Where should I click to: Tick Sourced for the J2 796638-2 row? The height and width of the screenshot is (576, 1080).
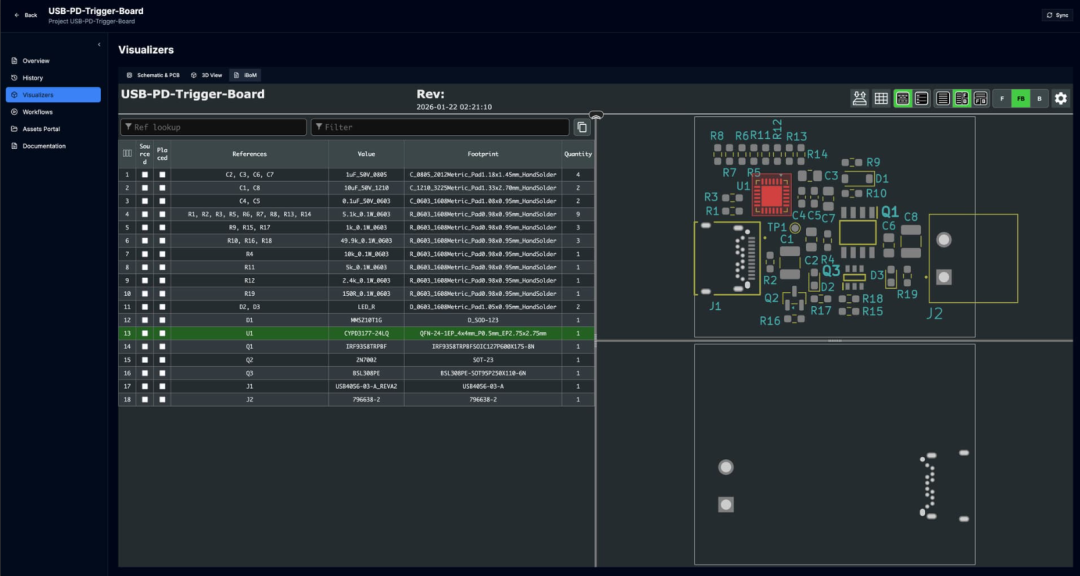pyautogui.click(x=145, y=400)
